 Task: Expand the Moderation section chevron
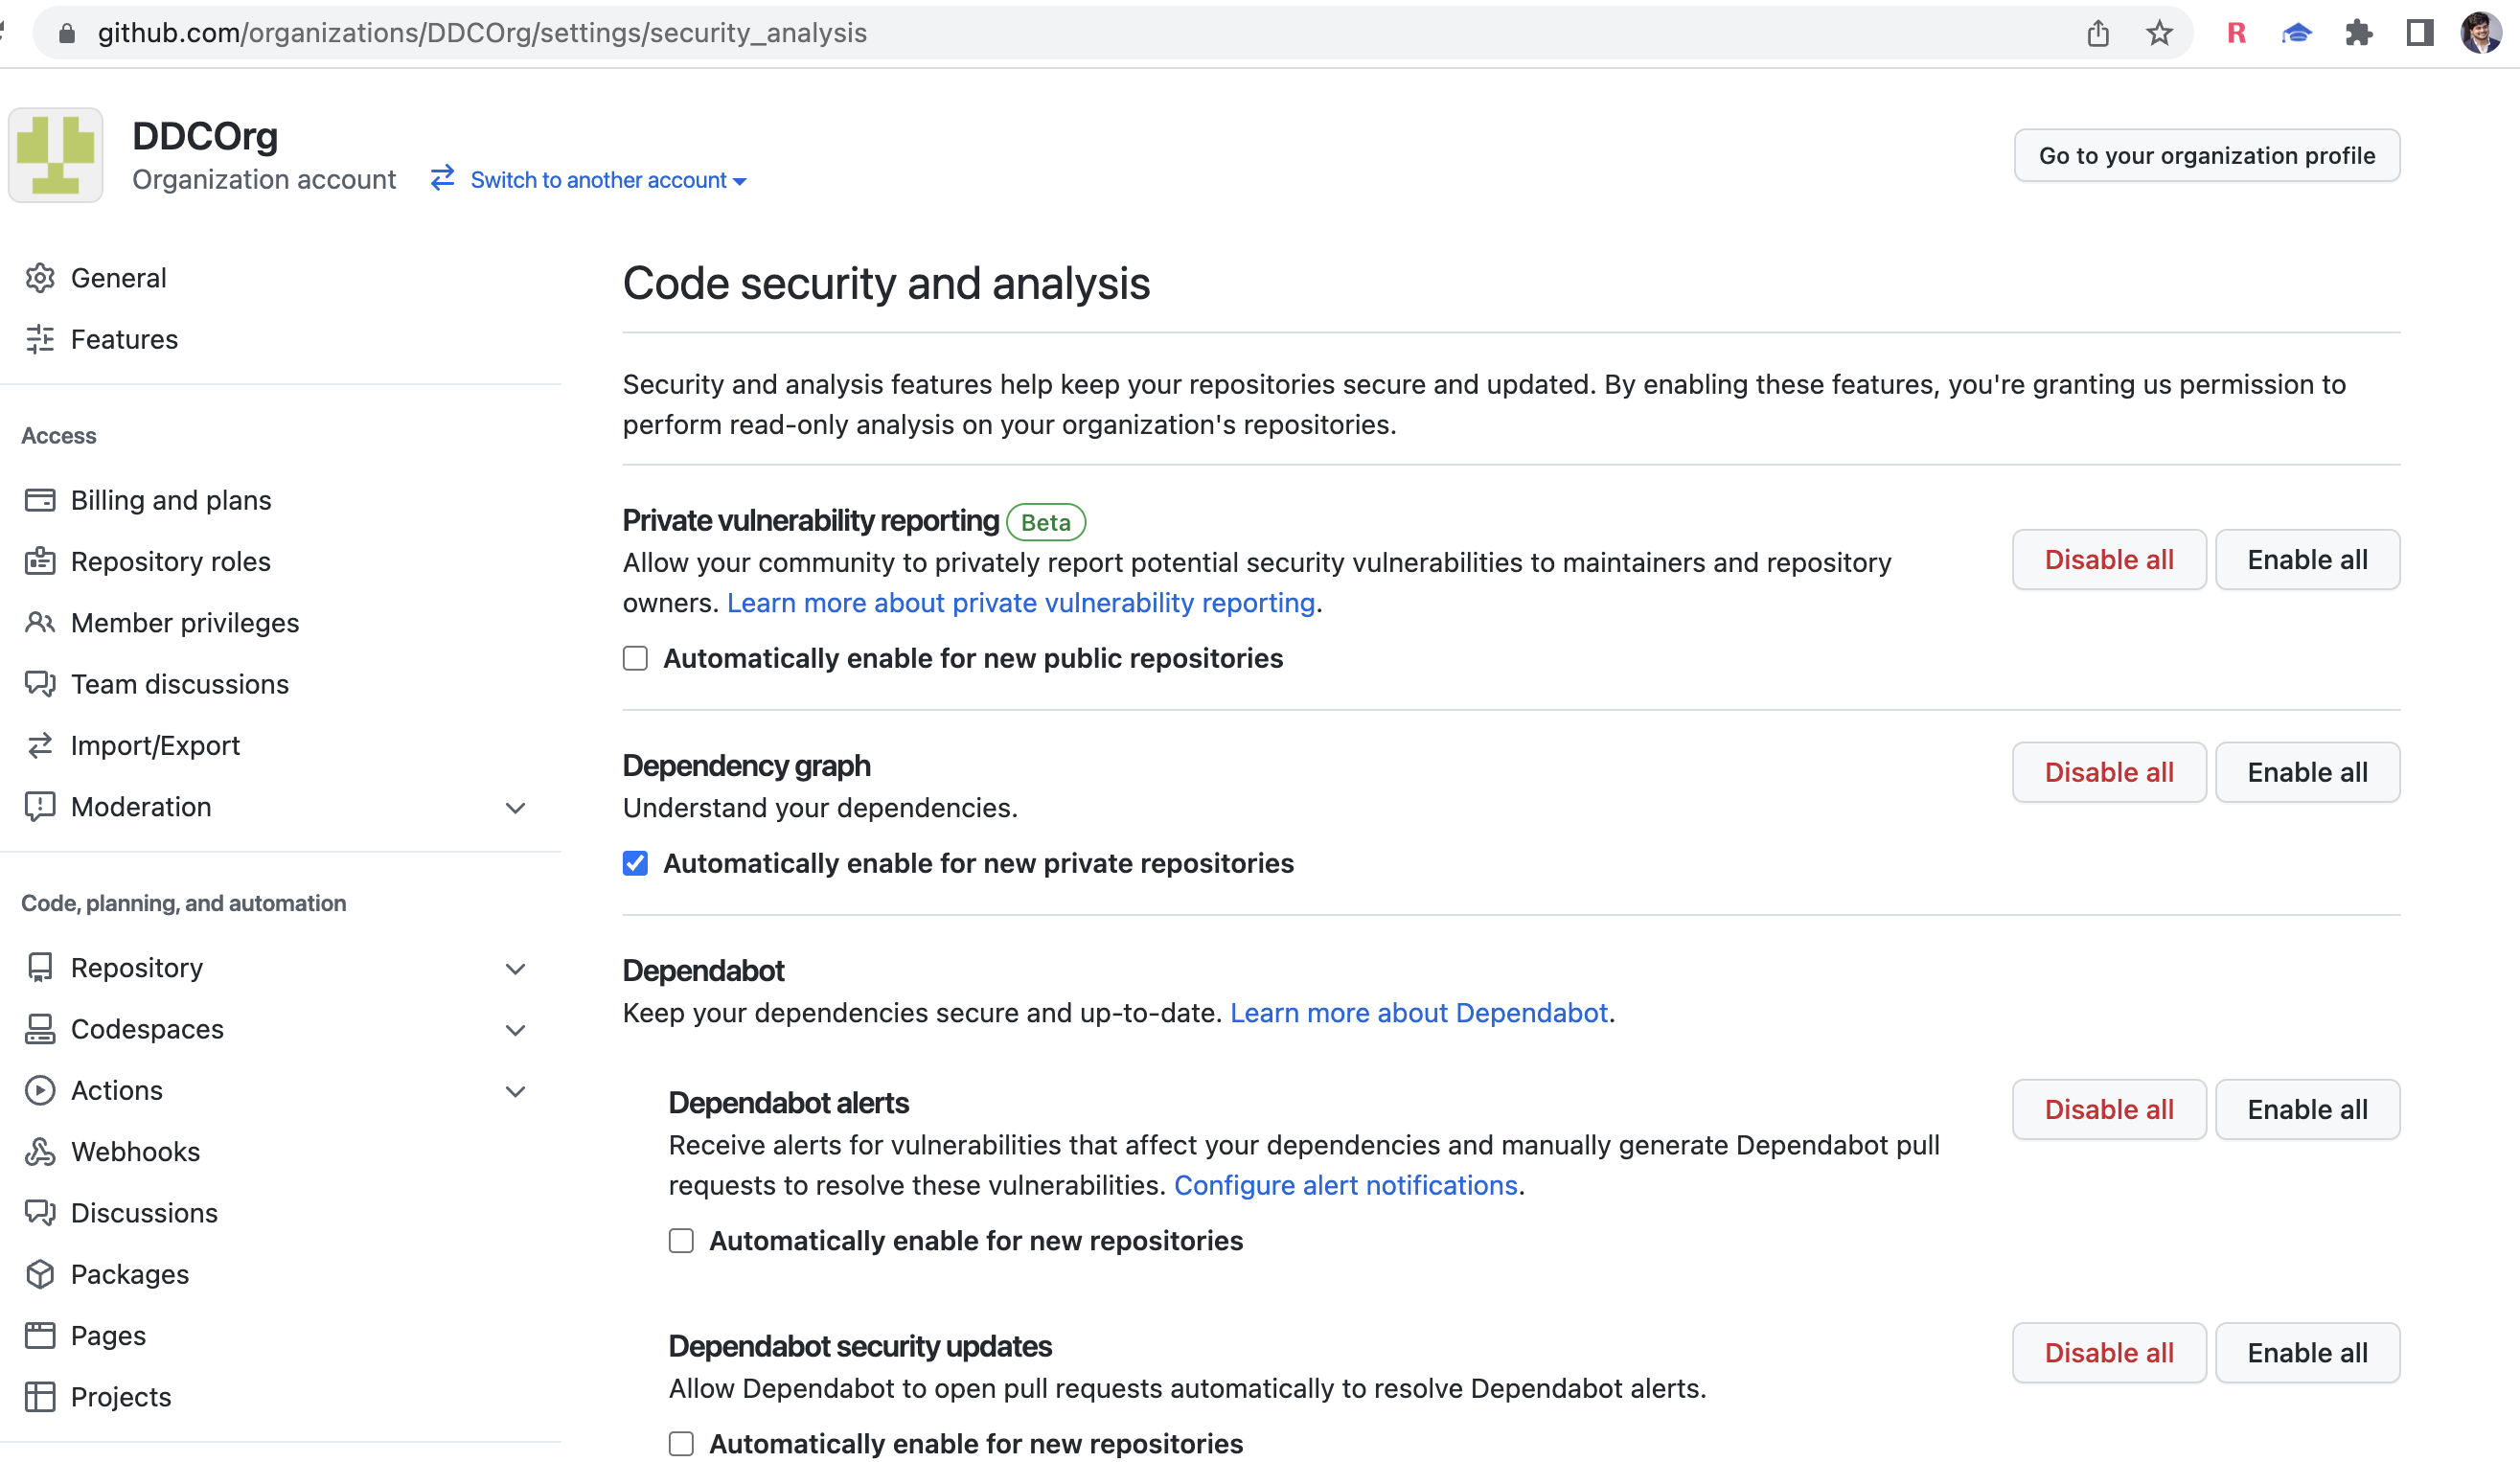tap(515, 808)
